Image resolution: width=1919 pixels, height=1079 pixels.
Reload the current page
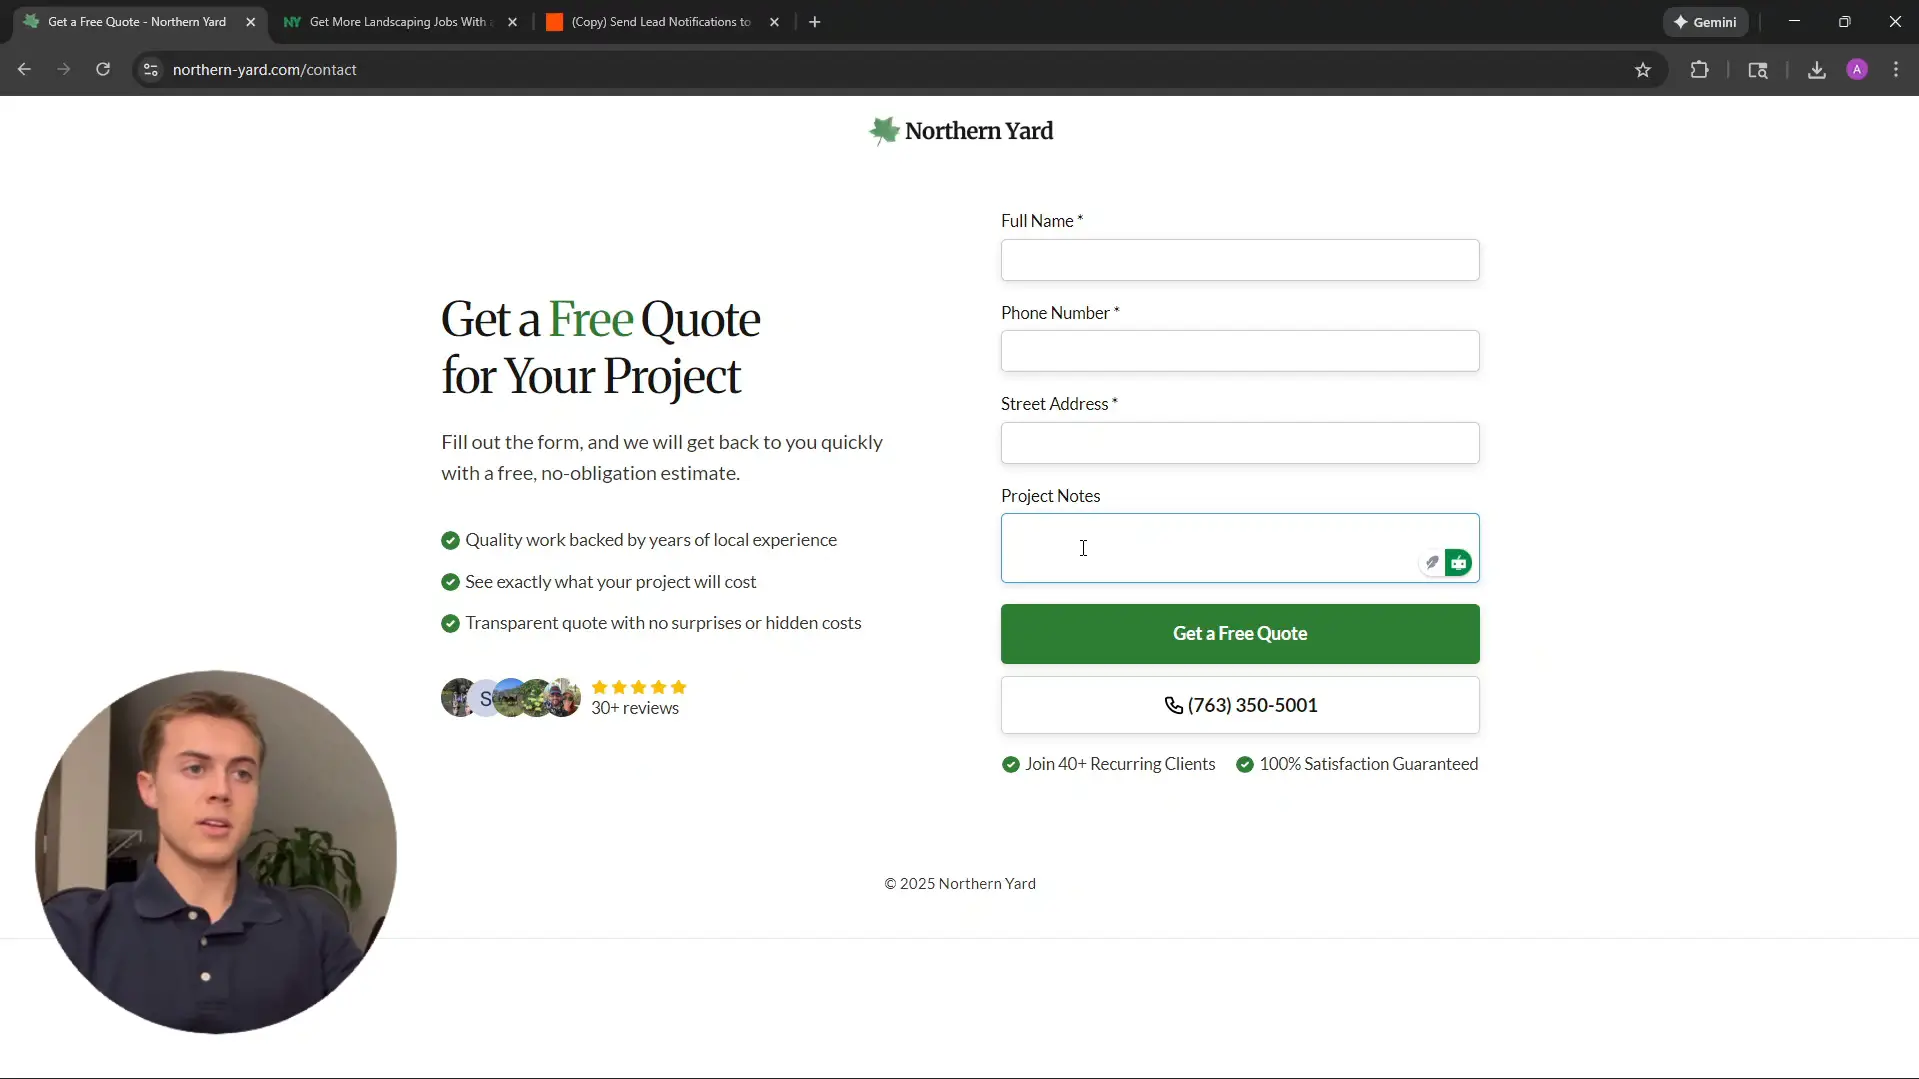tap(103, 69)
